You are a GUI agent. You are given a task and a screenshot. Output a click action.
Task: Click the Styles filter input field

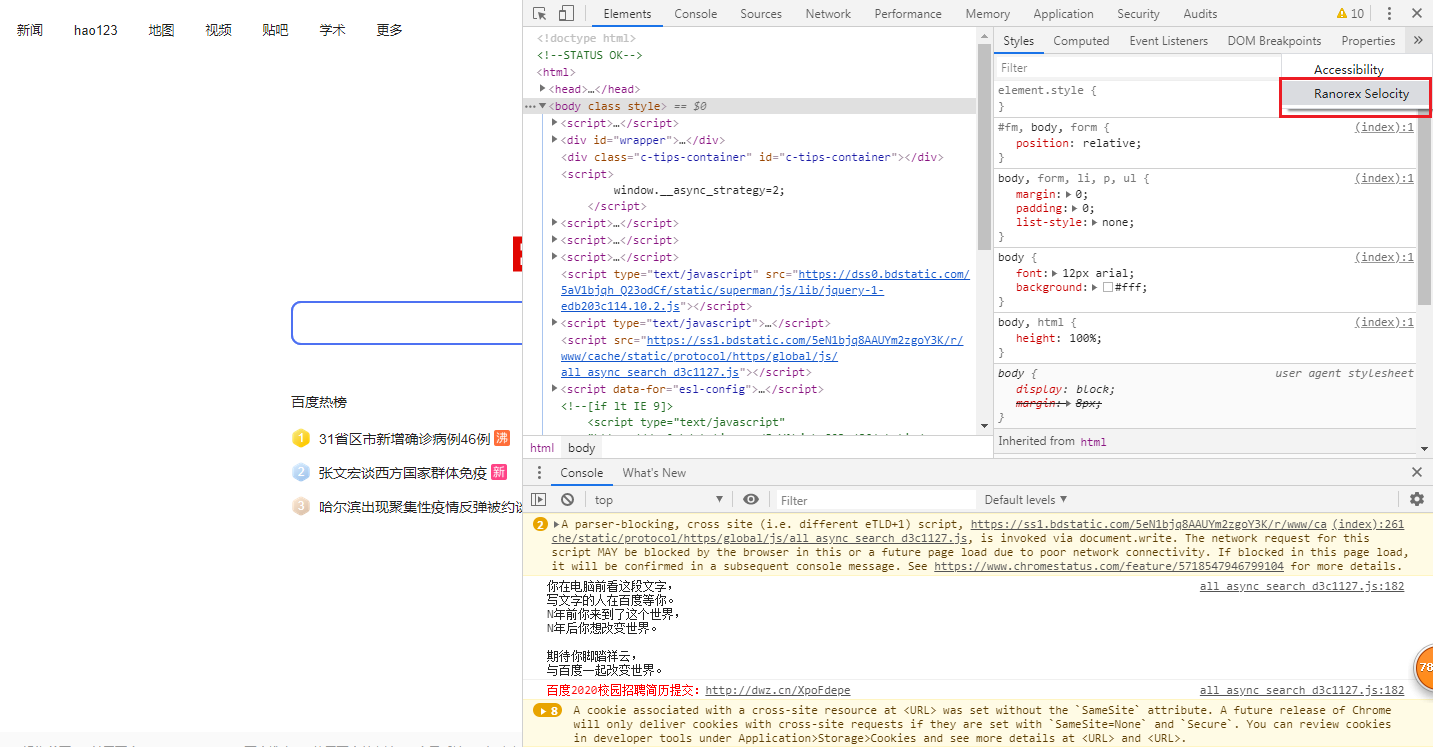click(x=1100, y=67)
